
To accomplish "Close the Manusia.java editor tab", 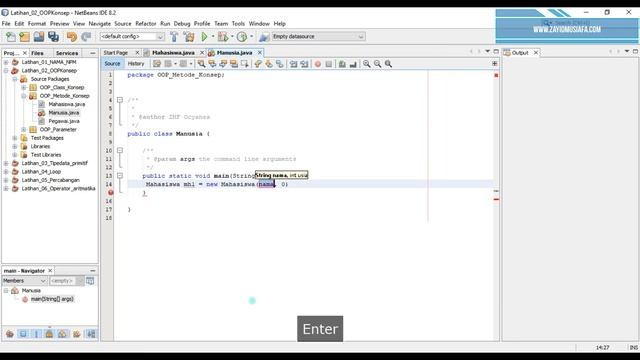I will (x=260, y=53).
